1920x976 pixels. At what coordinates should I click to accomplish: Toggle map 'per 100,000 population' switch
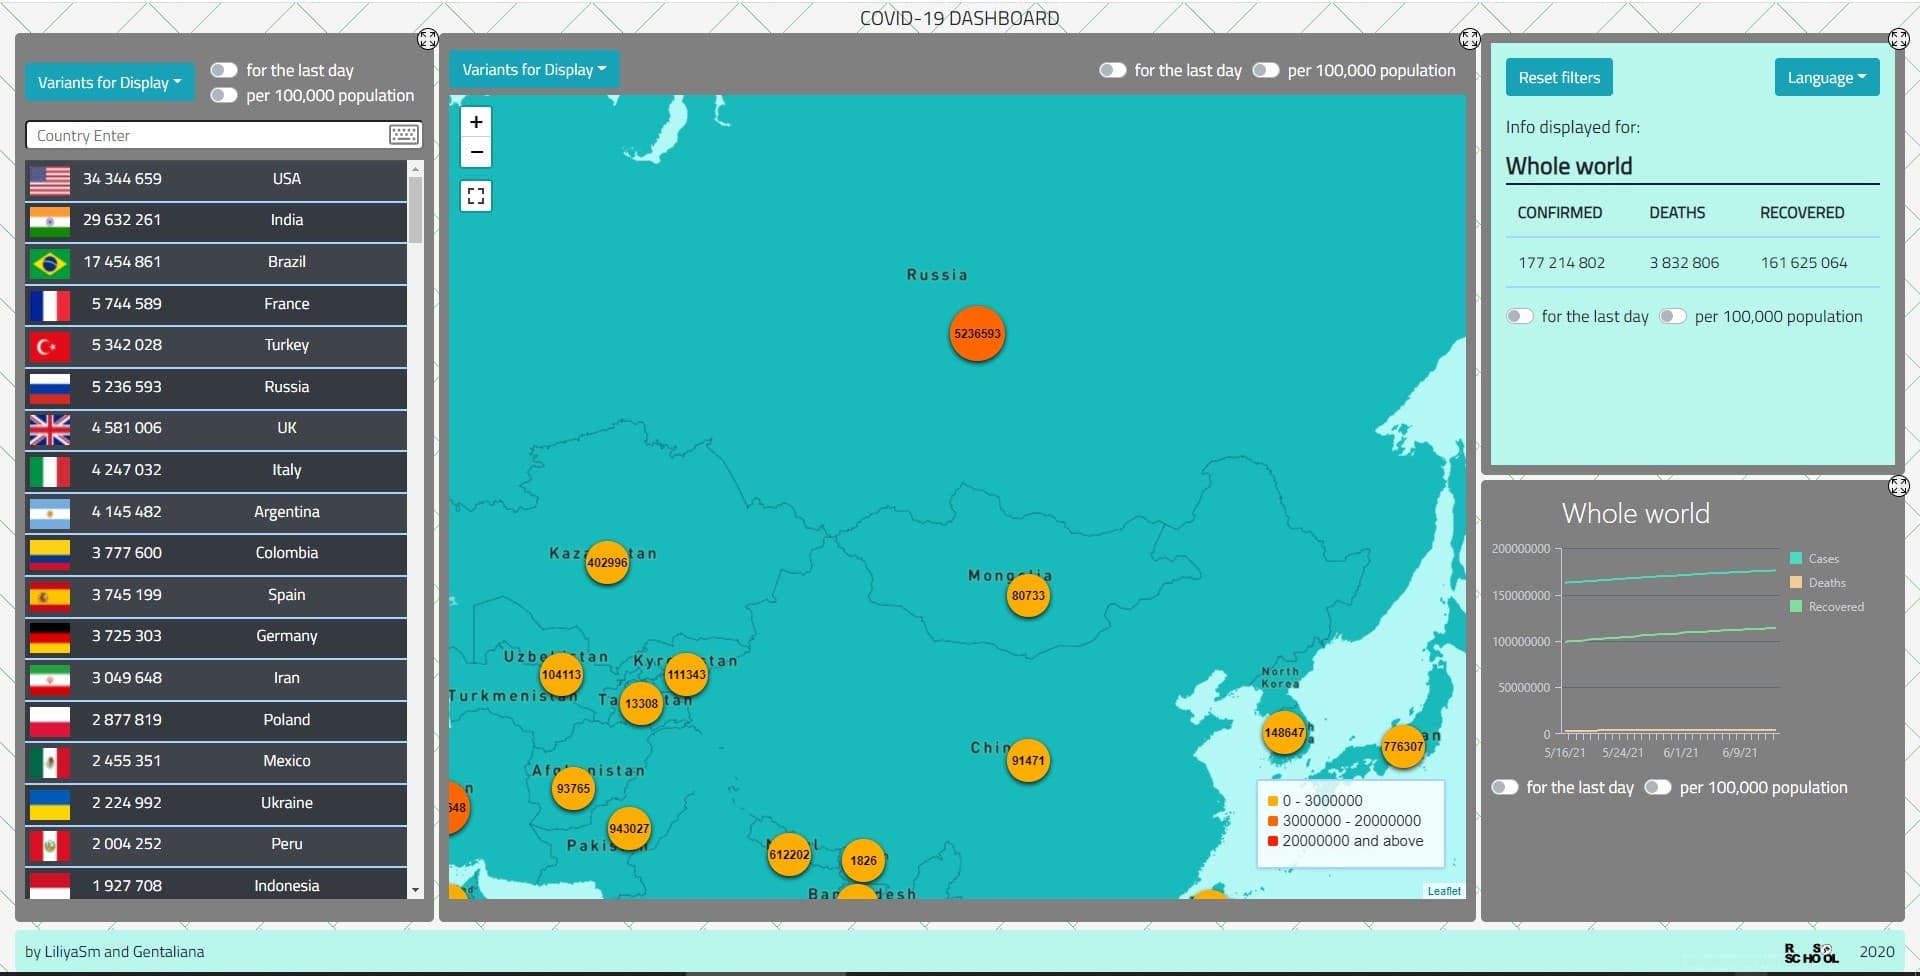pyautogui.click(x=1266, y=70)
